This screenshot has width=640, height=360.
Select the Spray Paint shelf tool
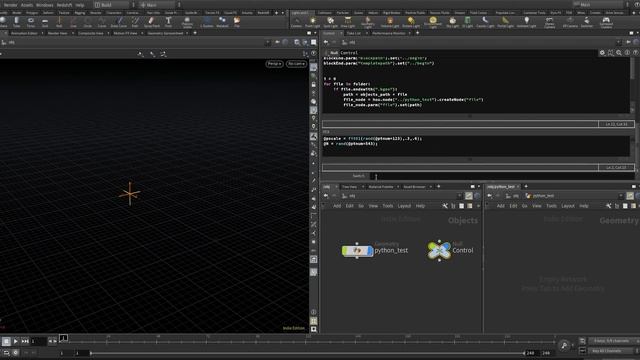[152, 22]
